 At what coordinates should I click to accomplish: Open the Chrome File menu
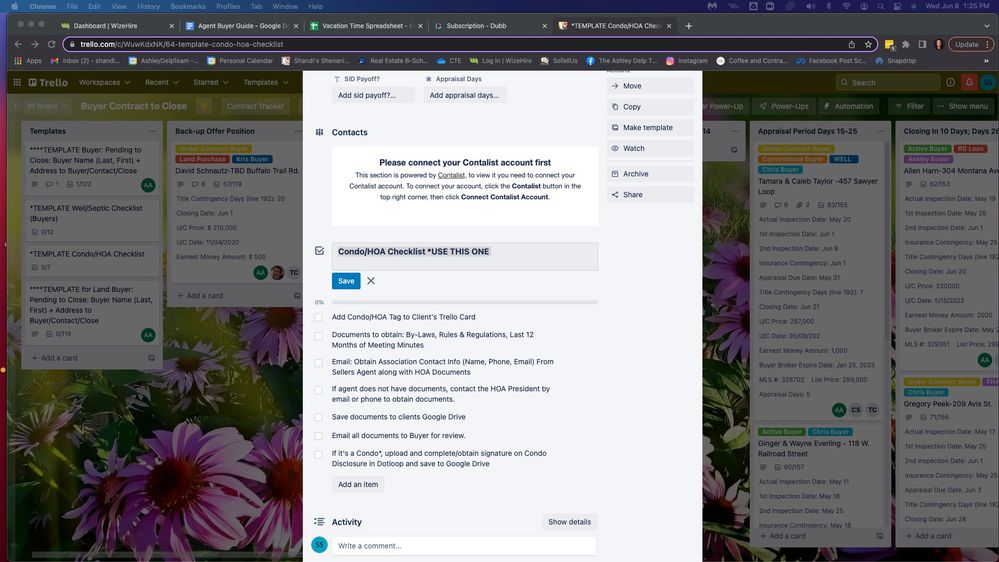(72, 6)
